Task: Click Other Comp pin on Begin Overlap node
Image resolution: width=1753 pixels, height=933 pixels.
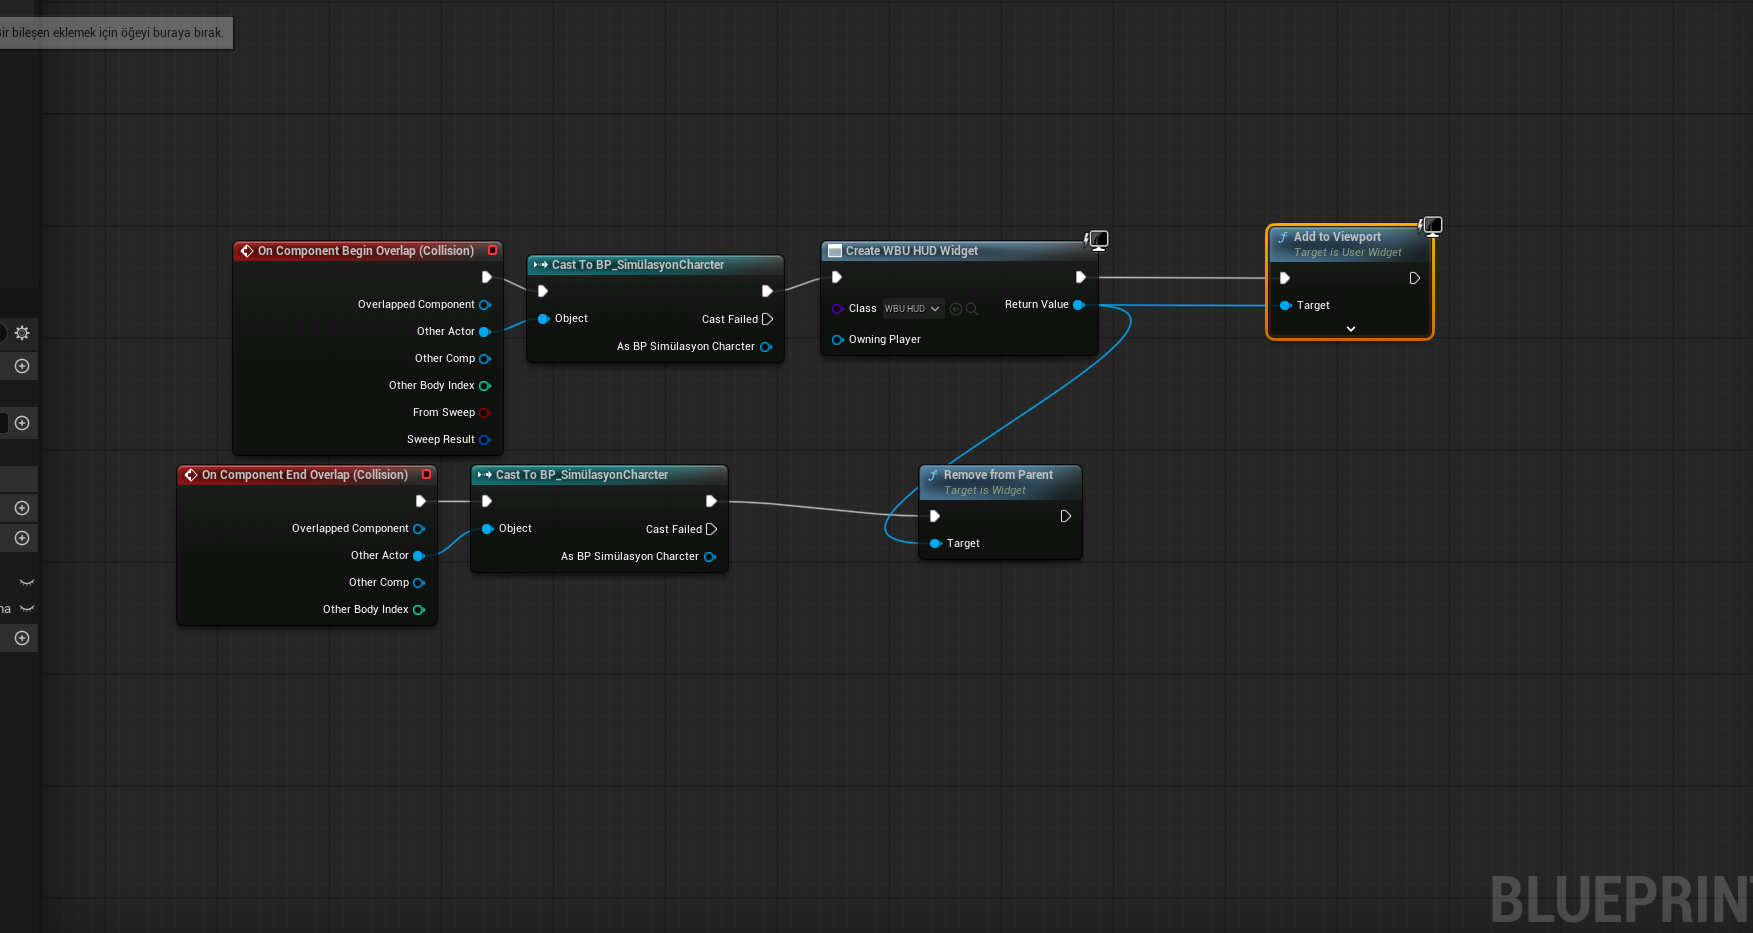Action: coord(485,359)
